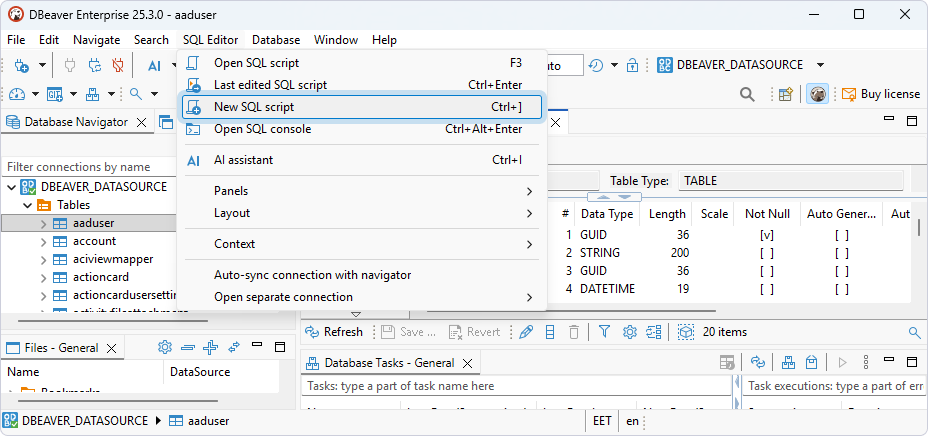Open the DBEAVER_DATASOURCE active connection dropdown
The width and height of the screenshot is (928, 436).
coord(820,65)
